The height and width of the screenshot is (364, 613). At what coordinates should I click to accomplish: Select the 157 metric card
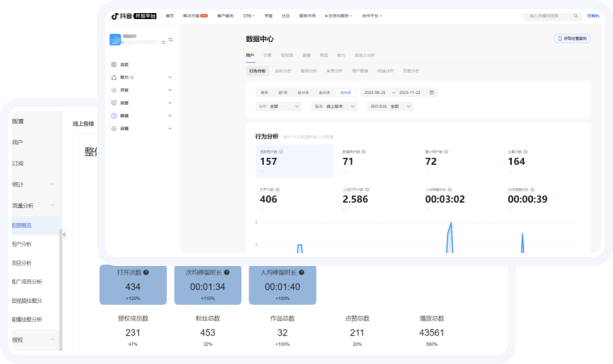click(x=294, y=161)
